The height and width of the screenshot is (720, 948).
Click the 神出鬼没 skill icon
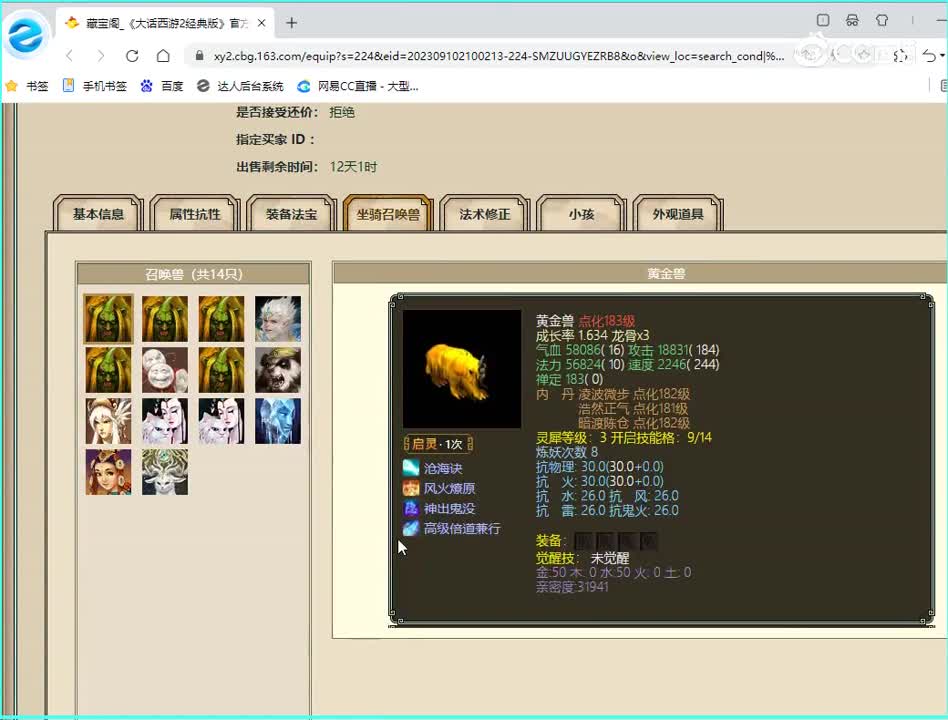pyautogui.click(x=411, y=508)
